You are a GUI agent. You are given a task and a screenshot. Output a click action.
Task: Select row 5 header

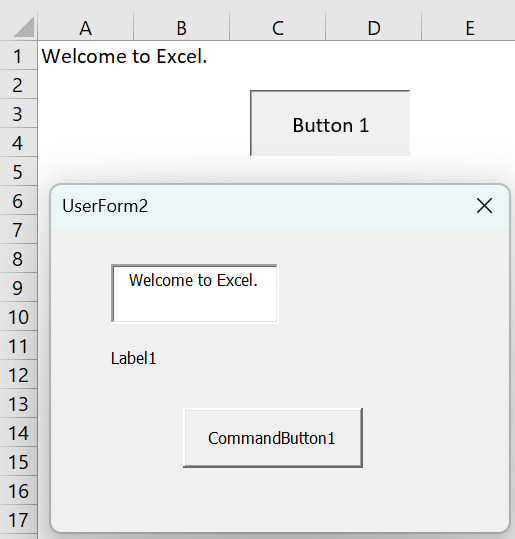tap(18, 172)
